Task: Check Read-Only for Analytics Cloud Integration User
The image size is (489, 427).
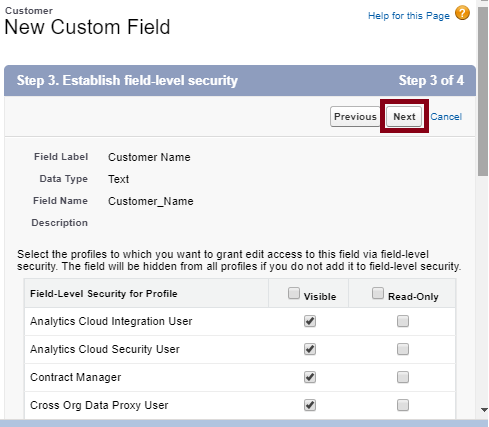Action: click(403, 321)
